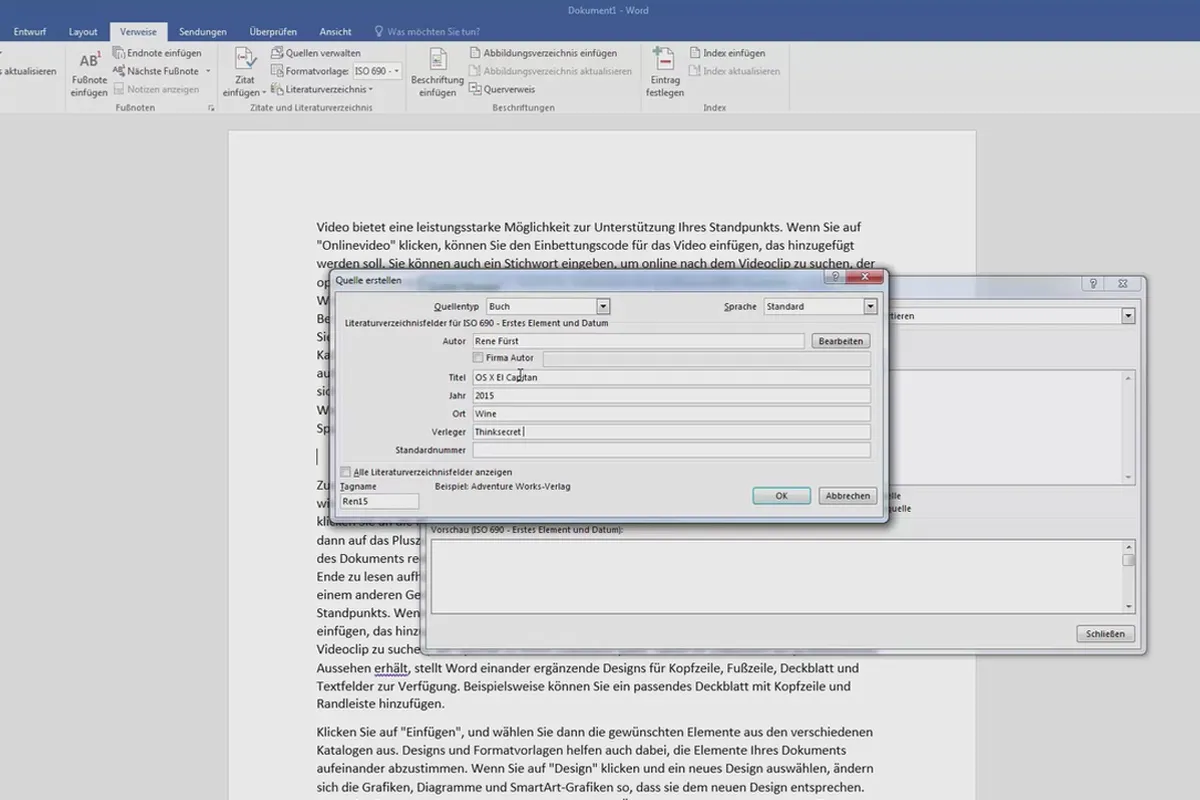Screen dimensions: 1200x800
Task: Open Nächste Fußnote dropdown arrow
Action: pyautogui.click(x=209, y=71)
